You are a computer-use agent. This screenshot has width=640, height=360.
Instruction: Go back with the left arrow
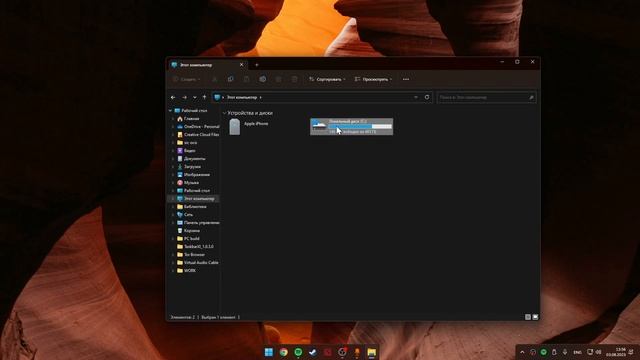[x=173, y=97]
